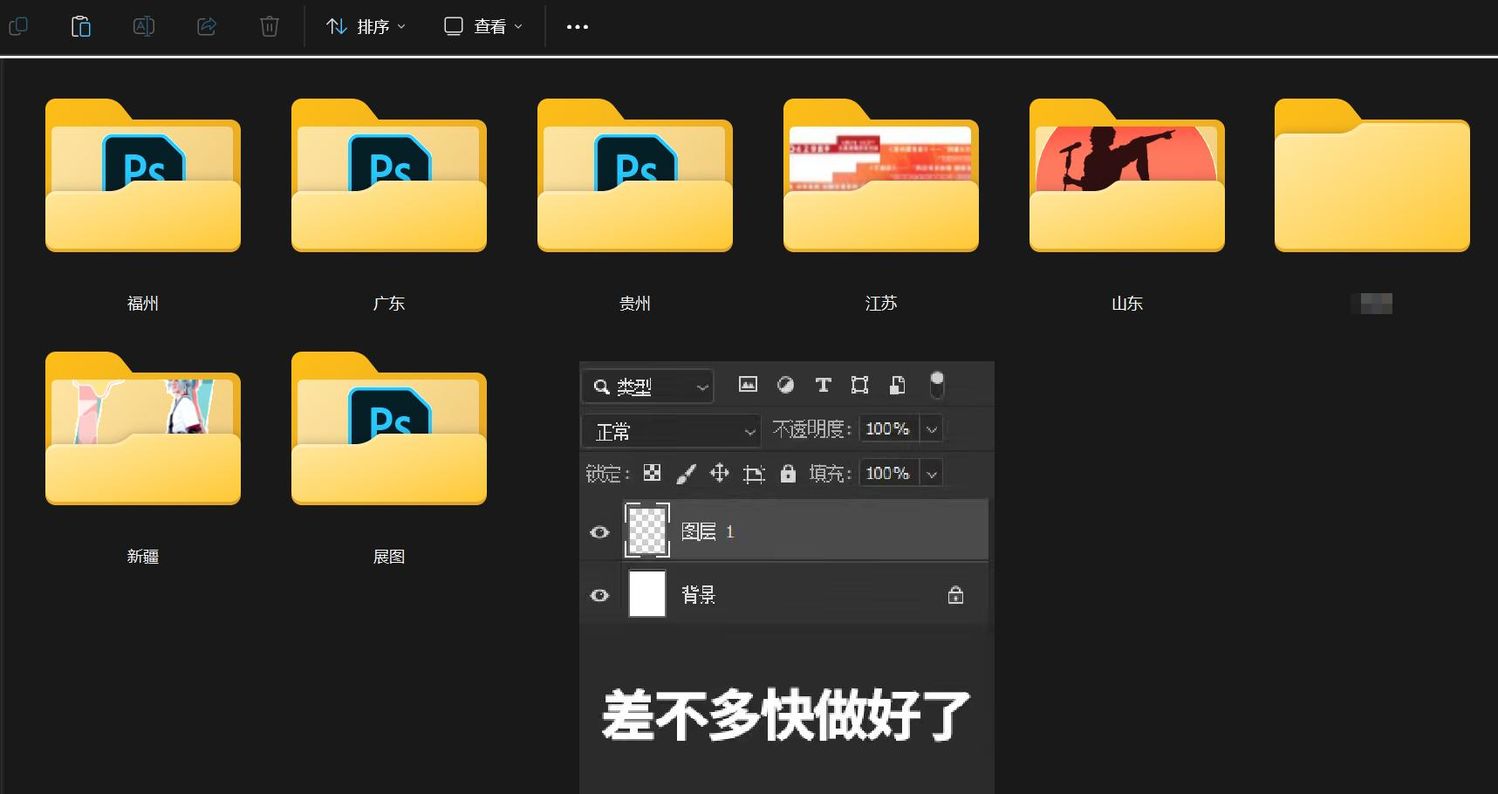Hide the 背景 layer via eye icon
Viewport: 1498px width, 794px height.
tap(599, 596)
